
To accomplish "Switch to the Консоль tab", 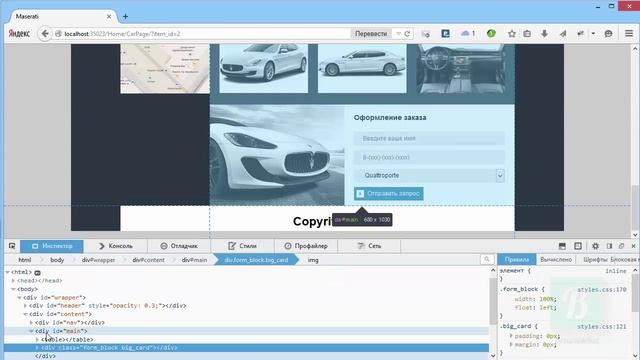I will [x=116, y=246].
